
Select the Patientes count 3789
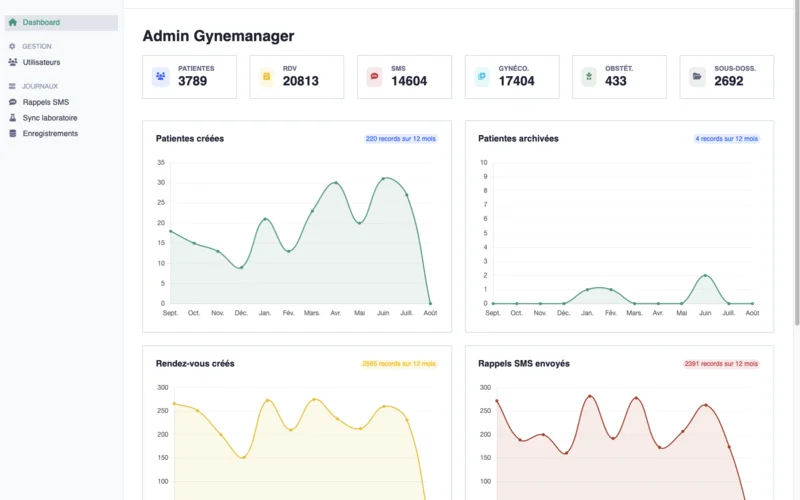click(192, 81)
